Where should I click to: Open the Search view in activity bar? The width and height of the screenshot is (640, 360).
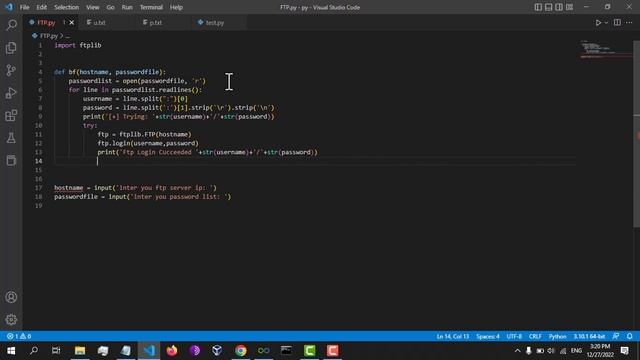(x=11, y=25)
